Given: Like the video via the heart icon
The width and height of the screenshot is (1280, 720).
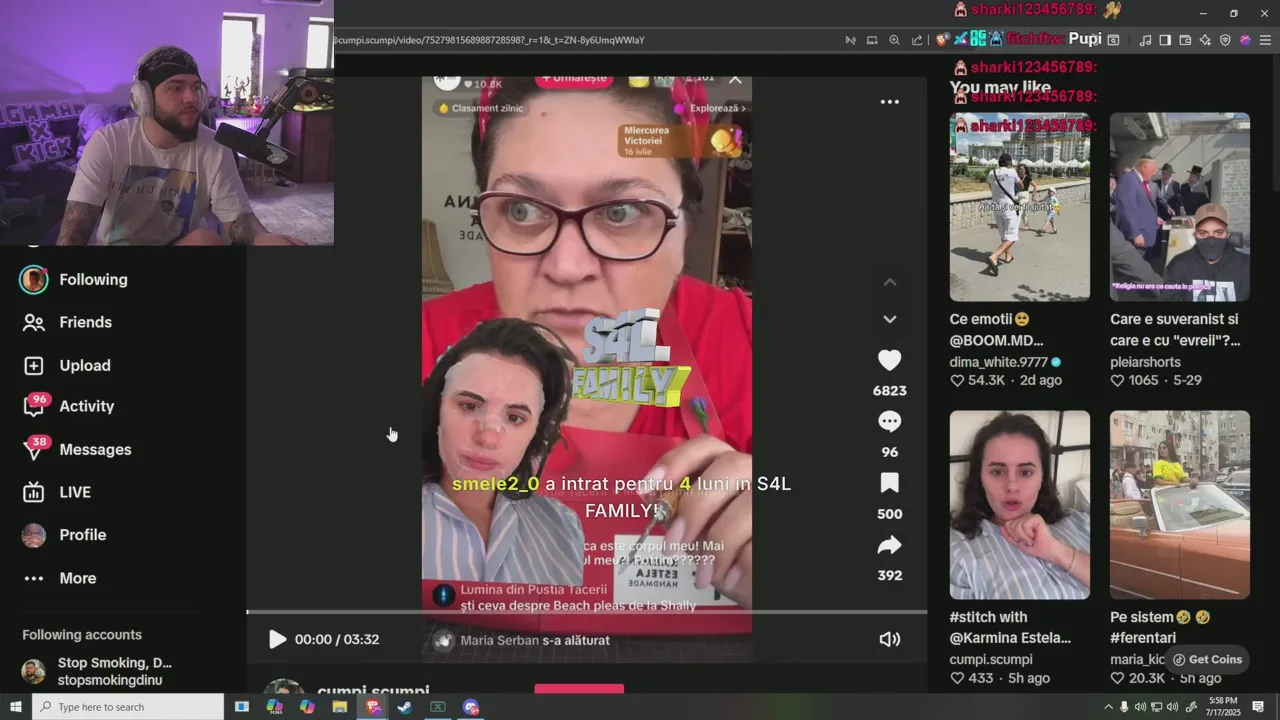Looking at the screenshot, I should [889, 360].
